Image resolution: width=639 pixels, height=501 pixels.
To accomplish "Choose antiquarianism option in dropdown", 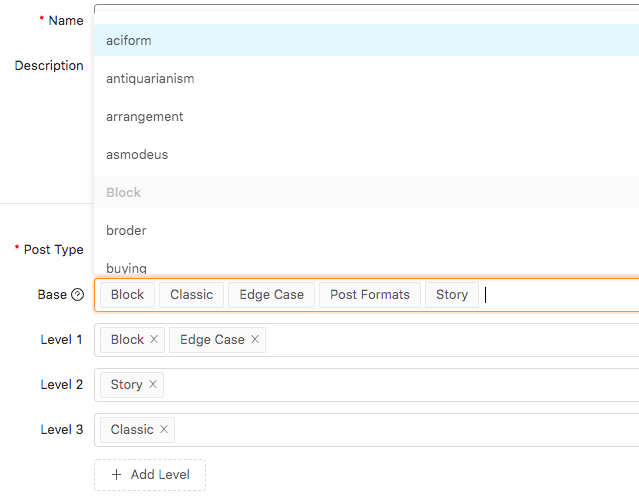I will 150,79.
